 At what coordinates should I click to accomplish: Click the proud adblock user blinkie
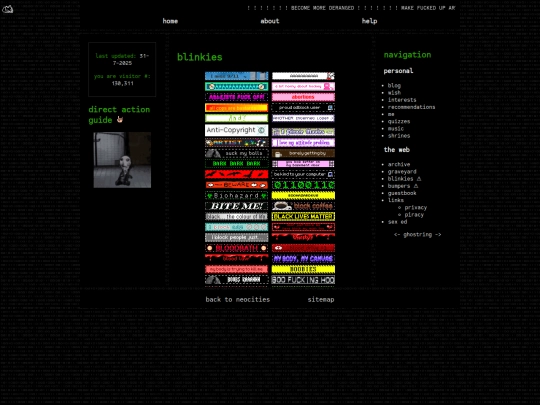pyautogui.click(x=303, y=107)
